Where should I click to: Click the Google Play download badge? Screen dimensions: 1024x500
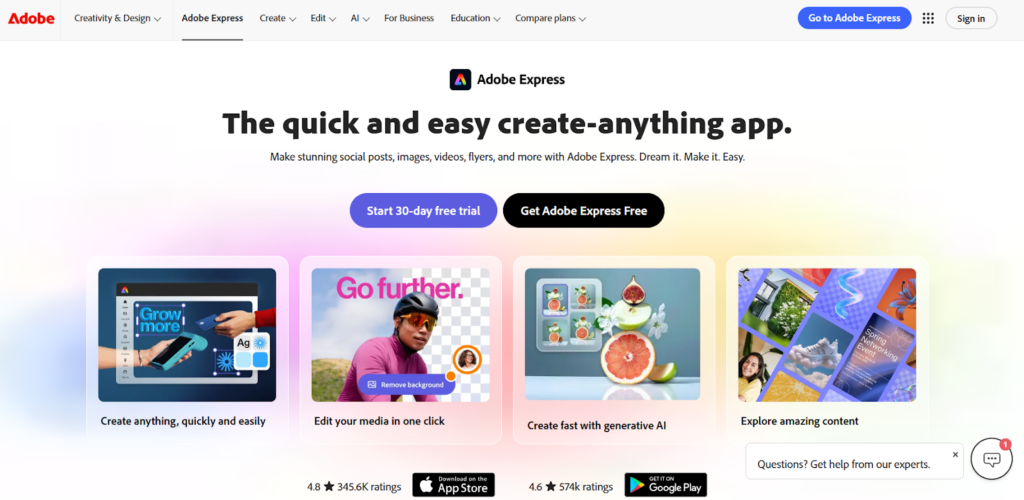665,485
